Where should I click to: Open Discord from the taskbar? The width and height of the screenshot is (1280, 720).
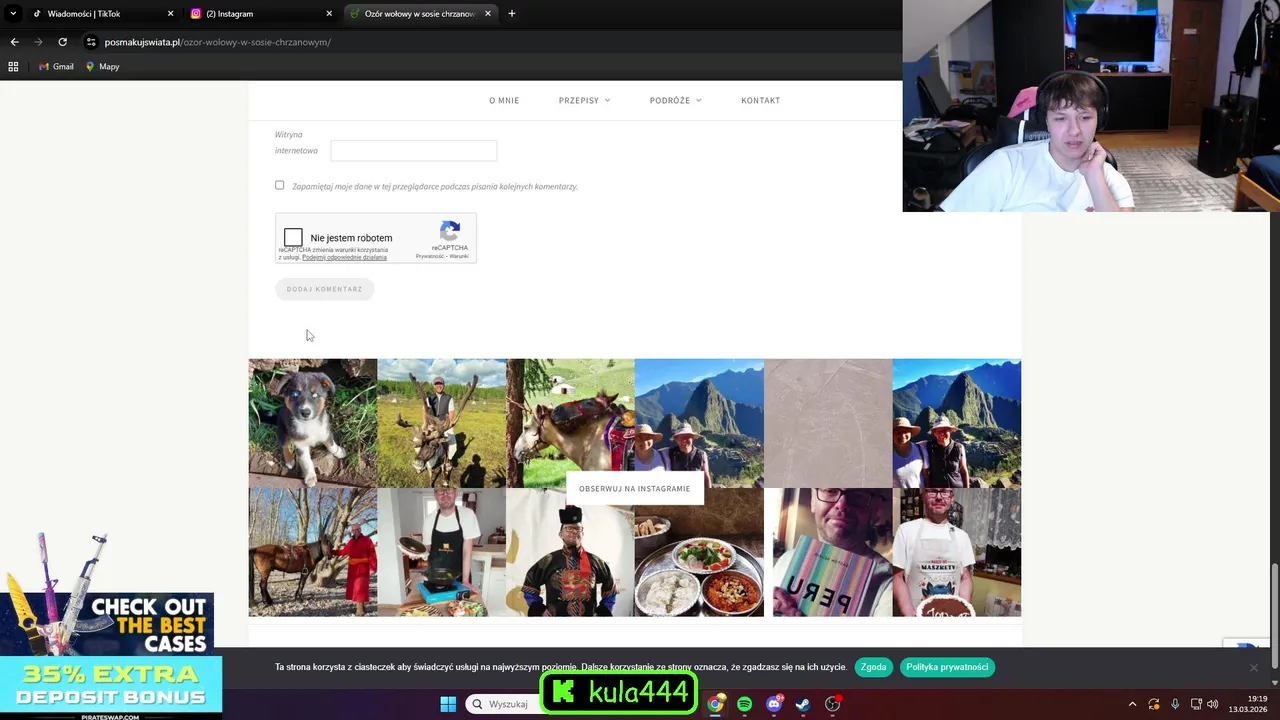[774, 704]
